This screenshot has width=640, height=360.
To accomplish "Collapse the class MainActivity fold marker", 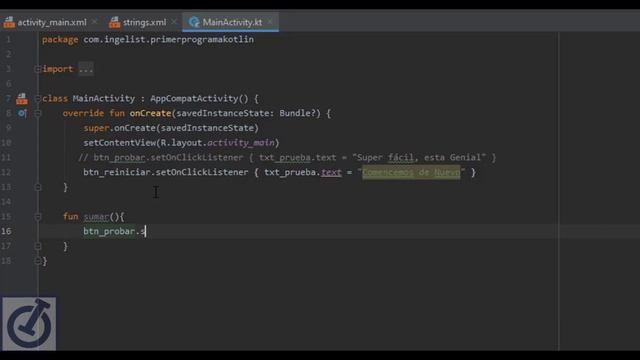I will (38, 98).
